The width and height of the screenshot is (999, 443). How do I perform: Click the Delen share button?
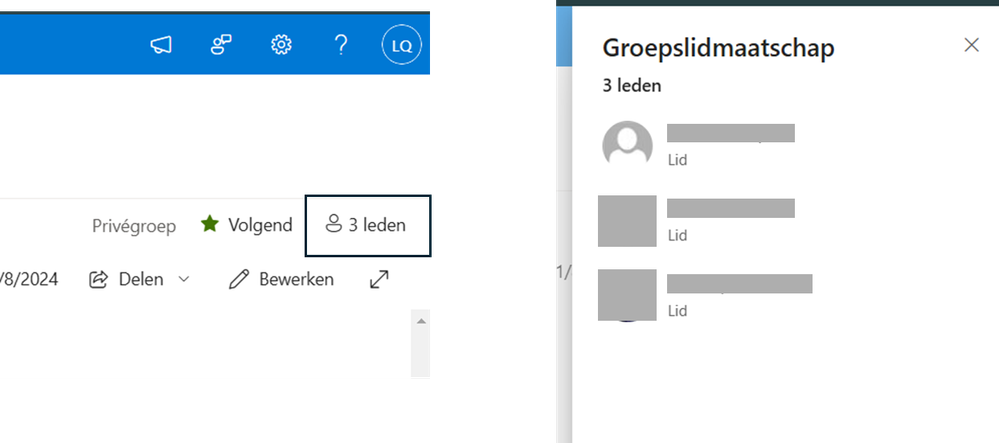[128, 279]
